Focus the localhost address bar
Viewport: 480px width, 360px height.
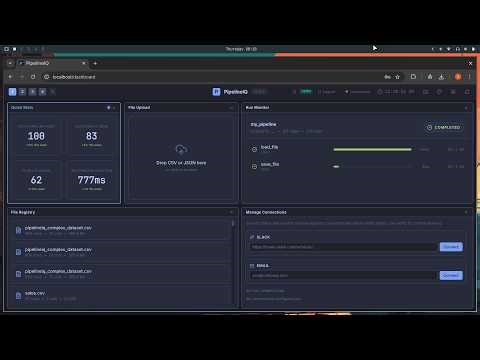(213, 77)
